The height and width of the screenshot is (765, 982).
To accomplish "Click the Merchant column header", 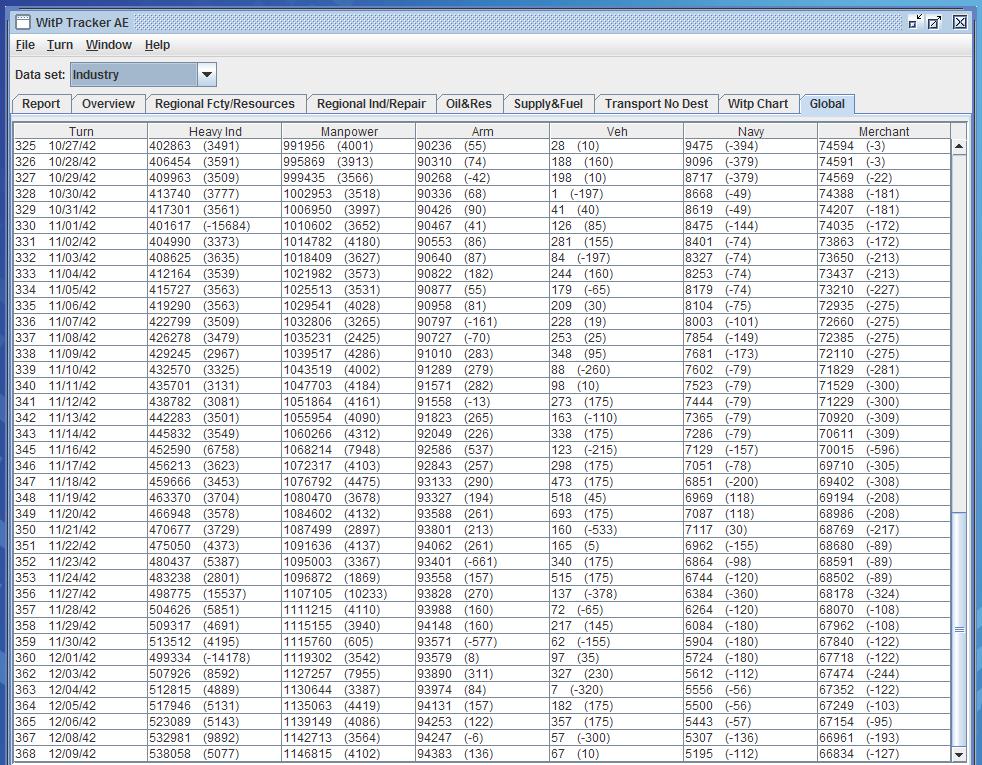I will 884,131.
